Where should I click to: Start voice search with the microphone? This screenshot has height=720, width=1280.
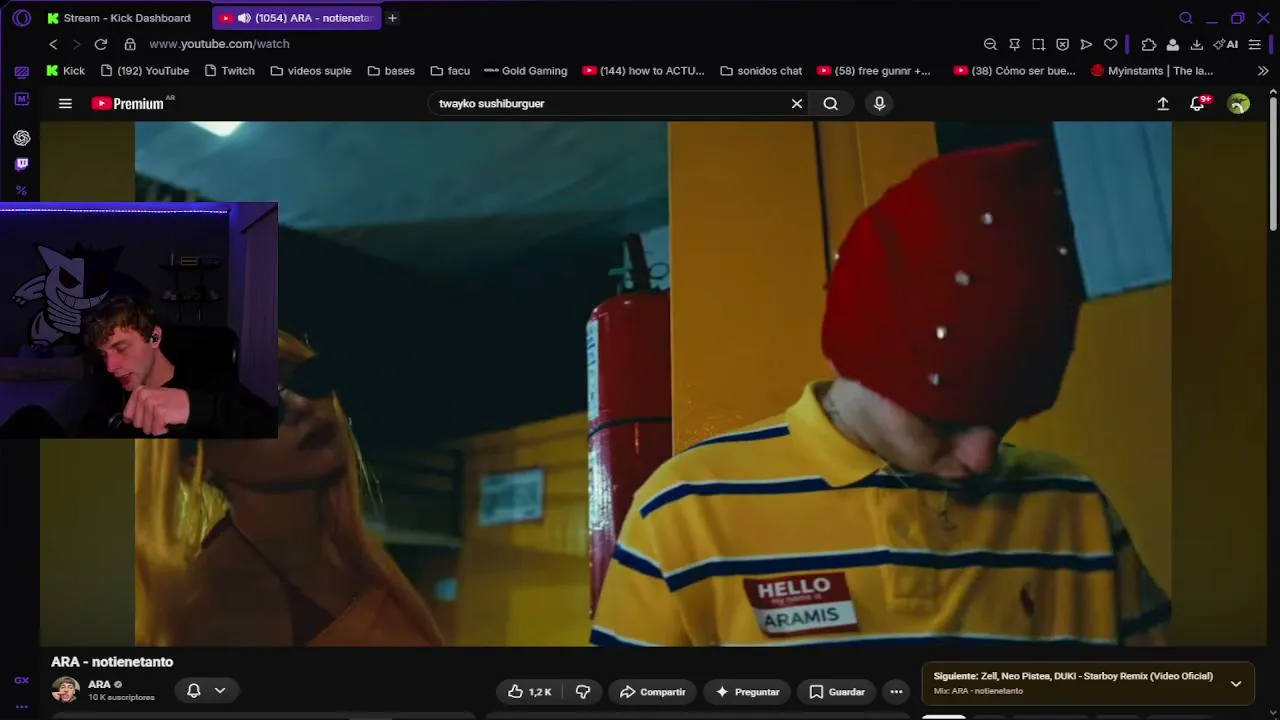880,103
